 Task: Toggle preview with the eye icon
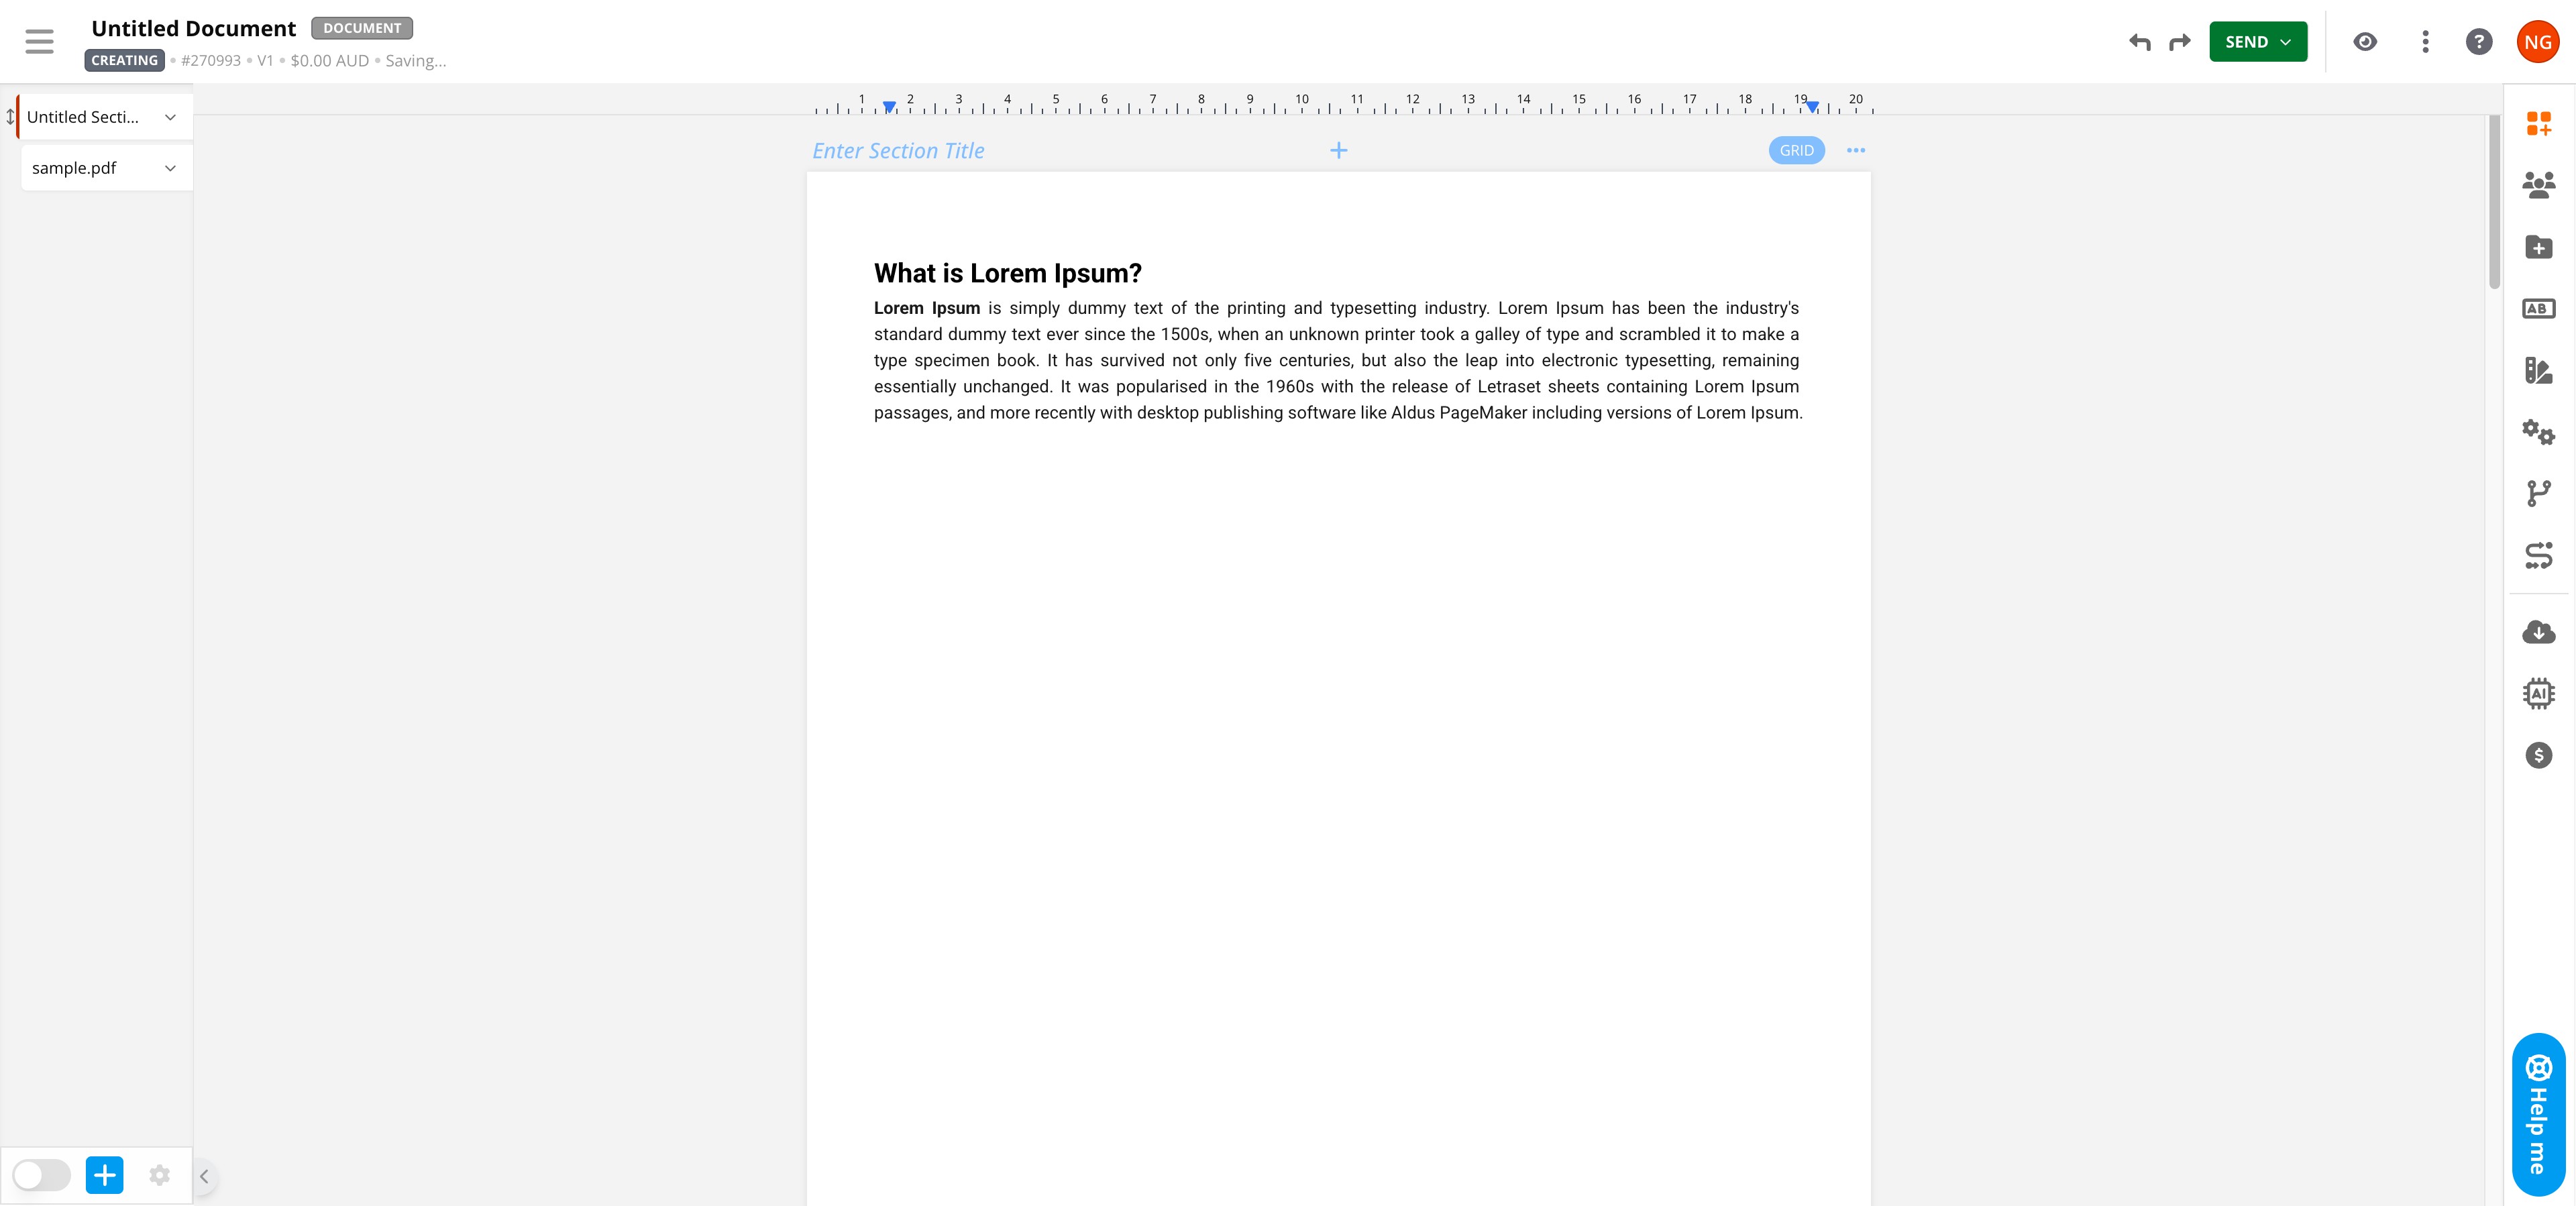[2365, 42]
